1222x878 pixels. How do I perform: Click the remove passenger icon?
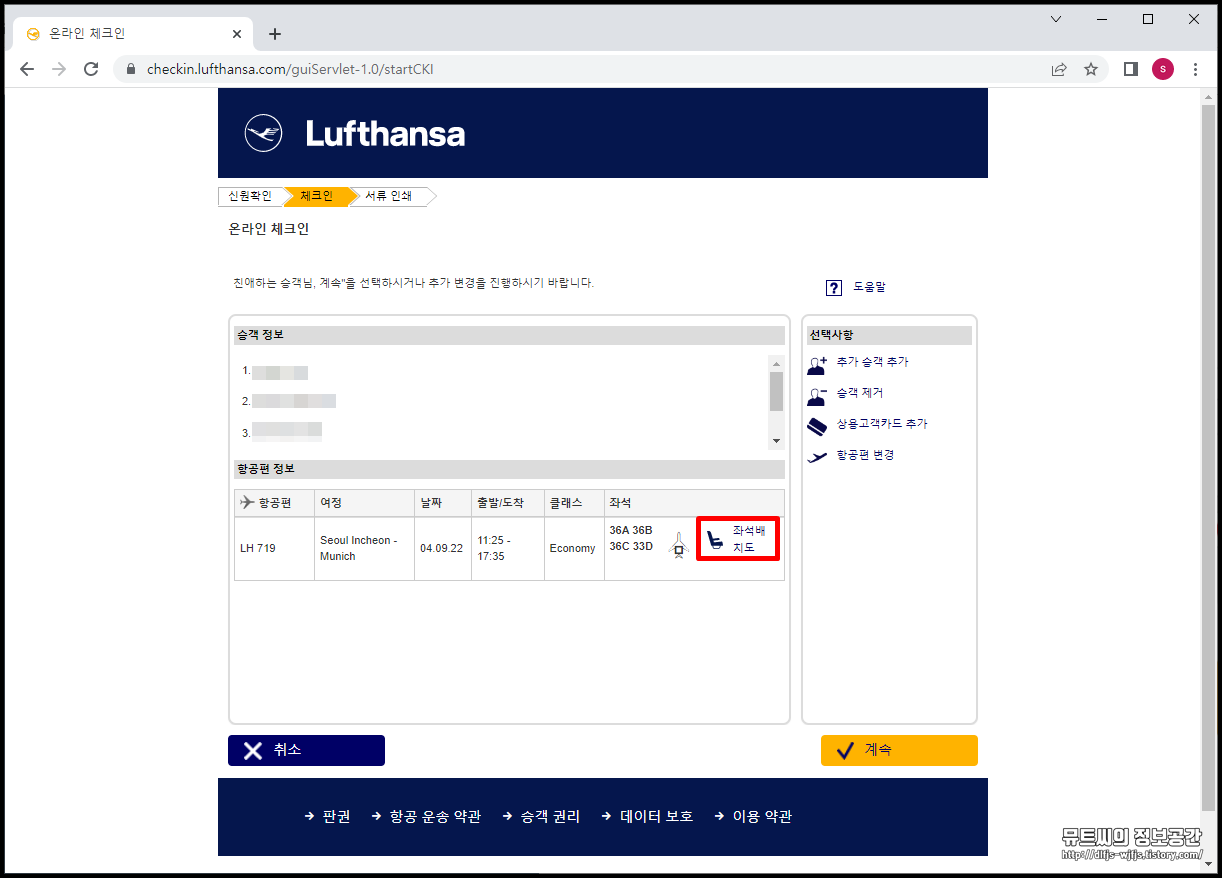(817, 395)
